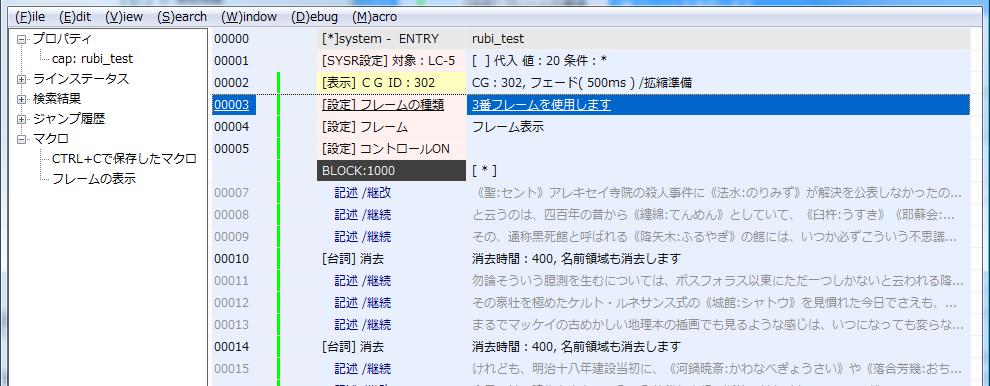Click text starting 勿論そういう臆測を生む
Screen dimensions: 990x386
point(717,280)
